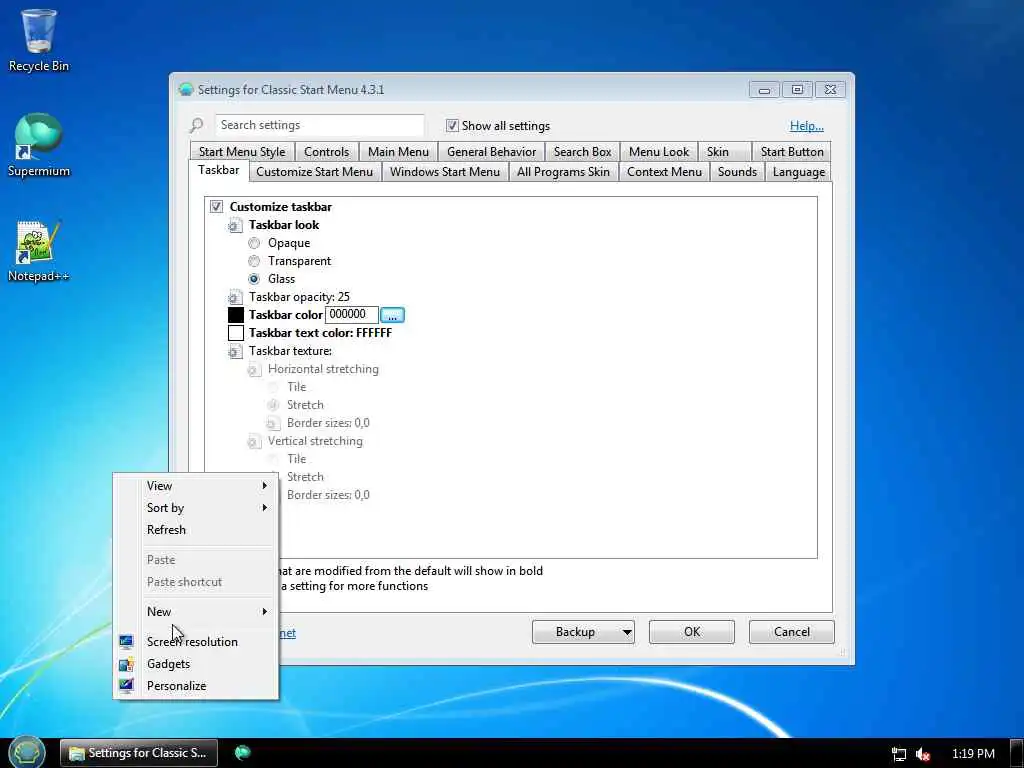Toggle the Show all settings checkbox
Screen dimensions: 1024x768
pos(452,125)
